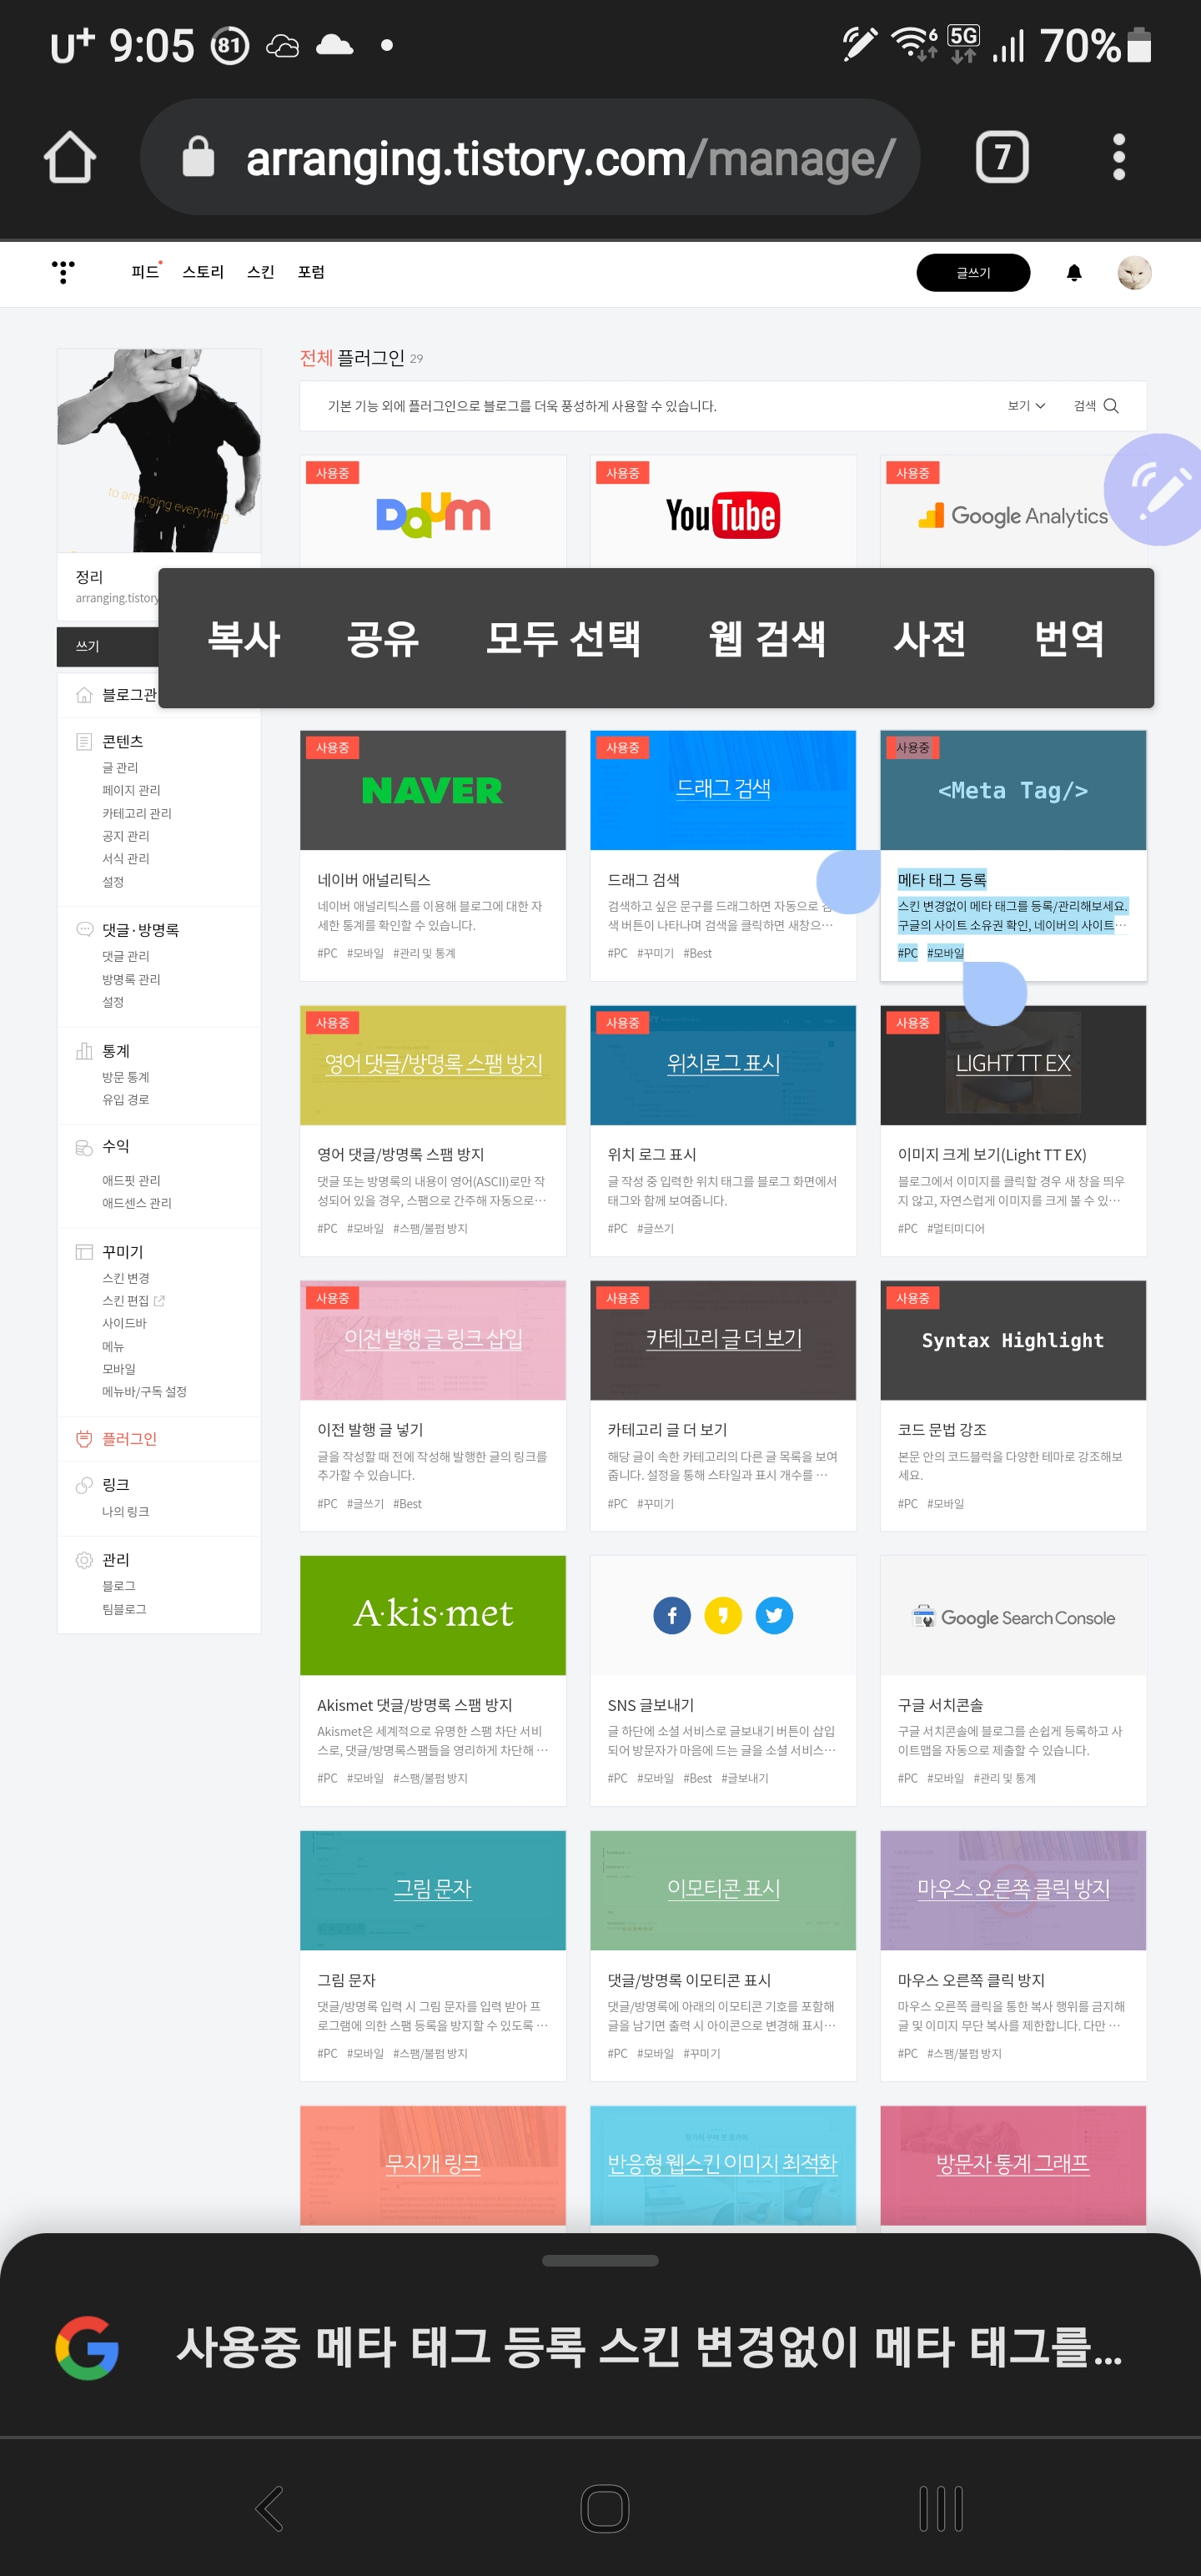
Task: Open the 이모티콘 표시 plugin card
Action: point(723,1955)
